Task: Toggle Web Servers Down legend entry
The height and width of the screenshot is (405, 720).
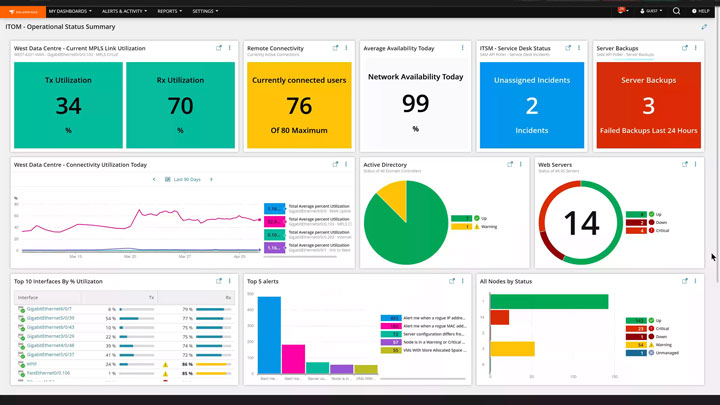Action: pyautogui.click(x=647, y=222)
